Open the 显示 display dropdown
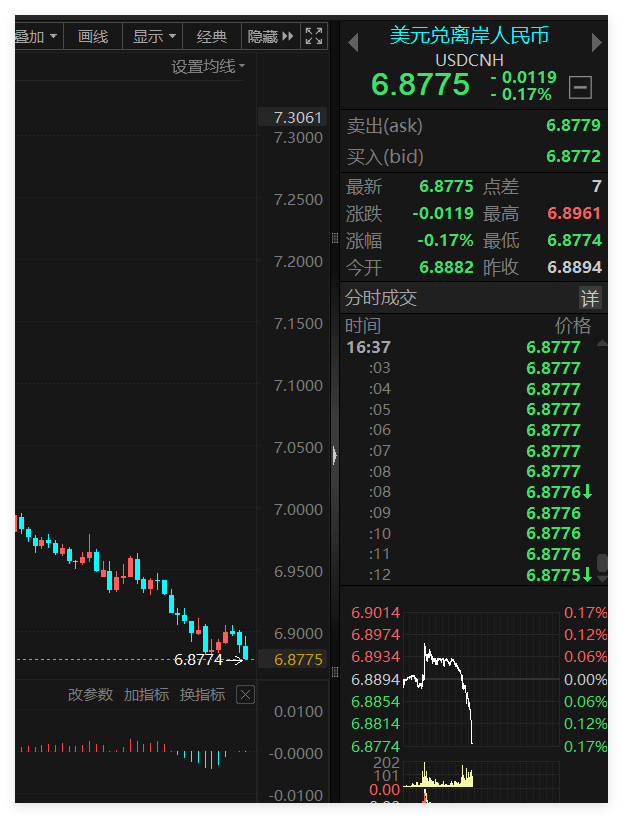 (x=154, y=37)
